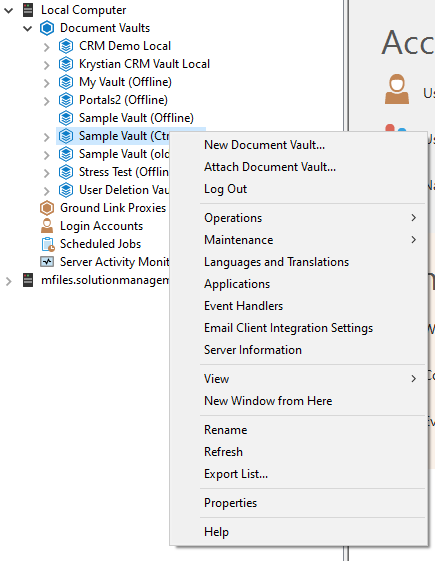The image size is (435, 561).
Task: Select the Ground Link Proxies label
Action: [113, 208]
